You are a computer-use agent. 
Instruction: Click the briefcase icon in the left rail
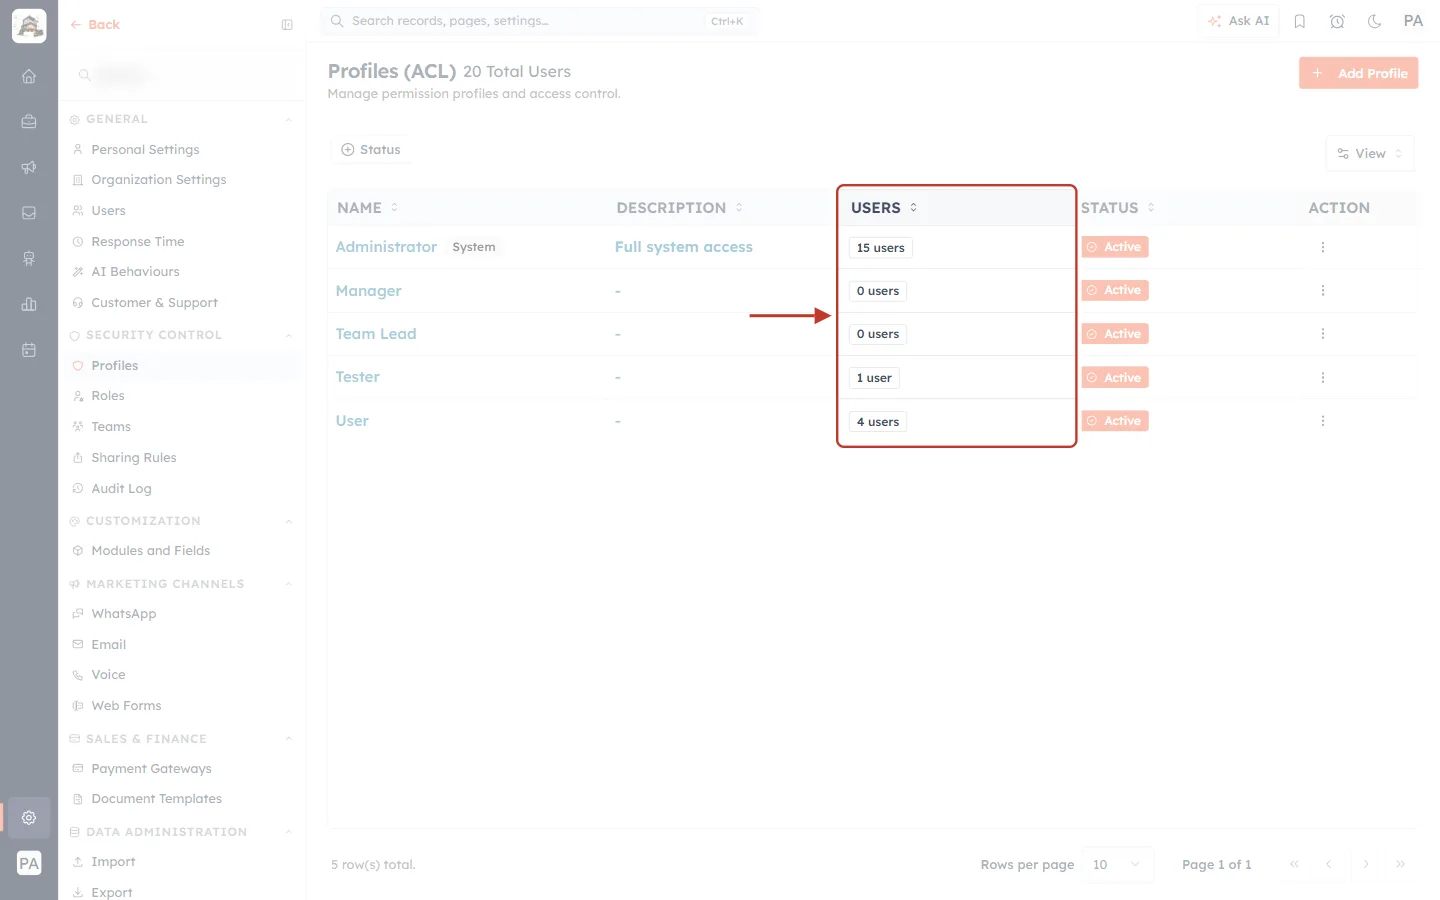(x=29, y=121)
